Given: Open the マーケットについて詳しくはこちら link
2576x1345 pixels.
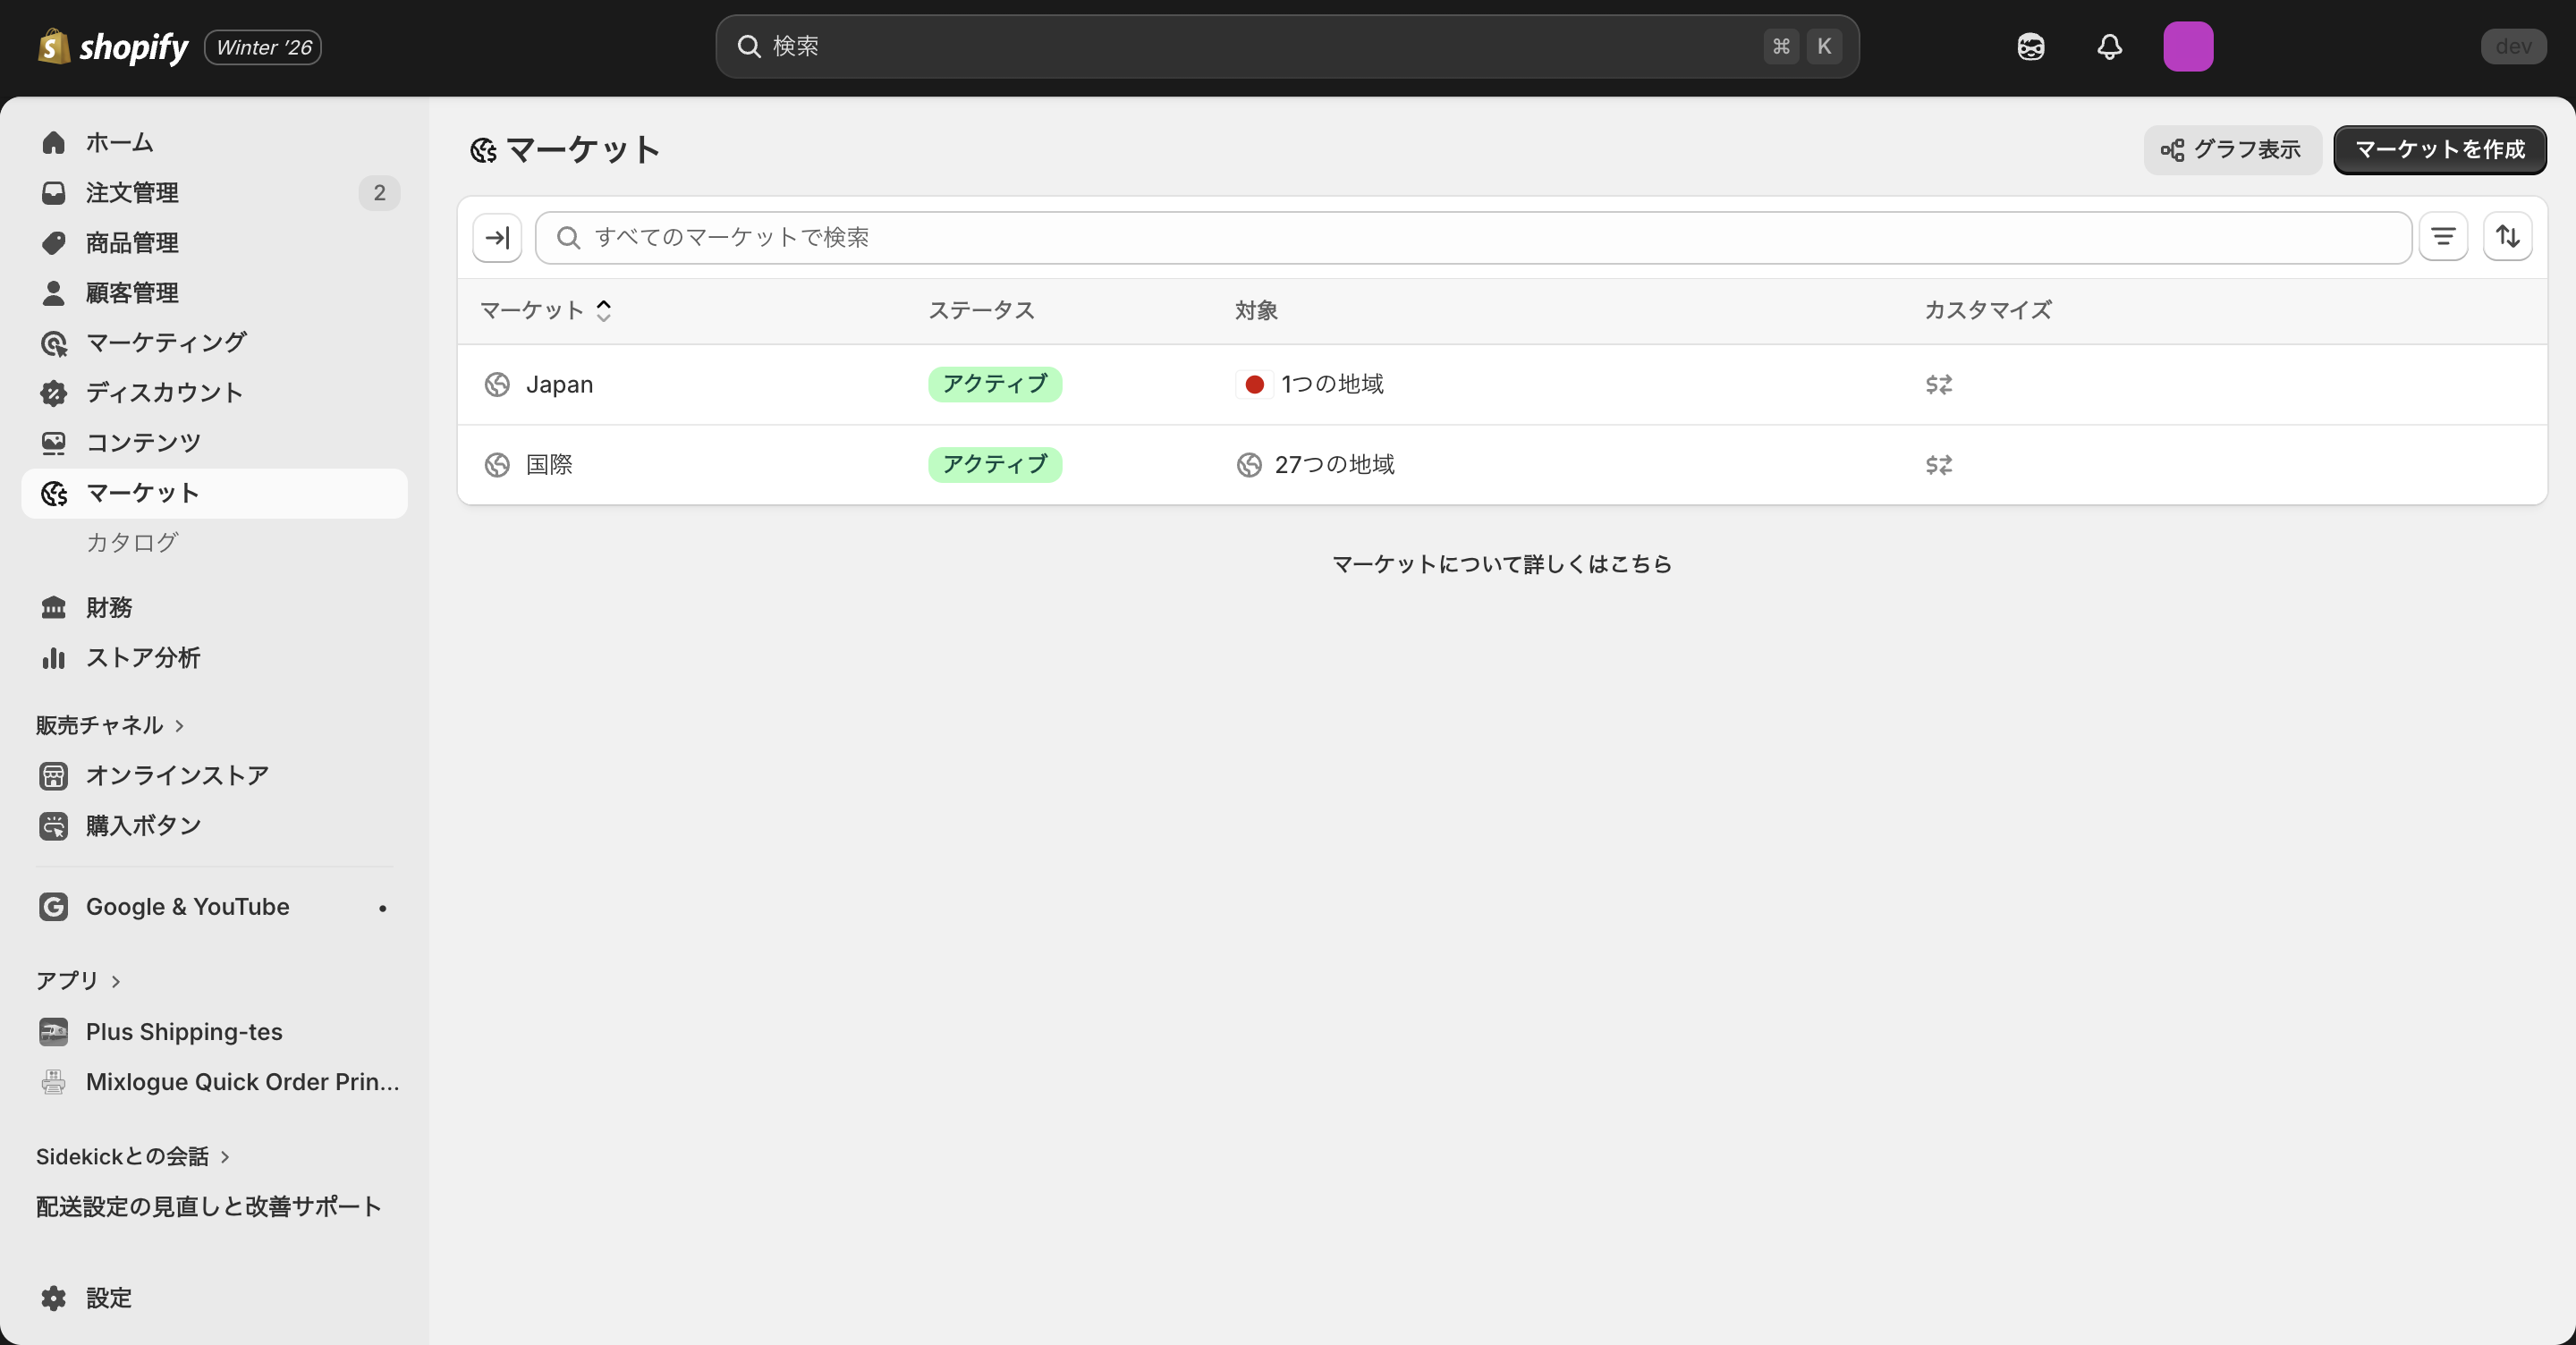Looking at the screenshot, I should (1501, 563).
